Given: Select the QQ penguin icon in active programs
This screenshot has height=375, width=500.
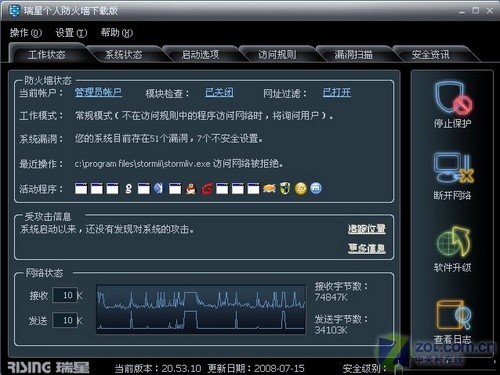Looking at the screenshot, I should [x=191, y=189].
